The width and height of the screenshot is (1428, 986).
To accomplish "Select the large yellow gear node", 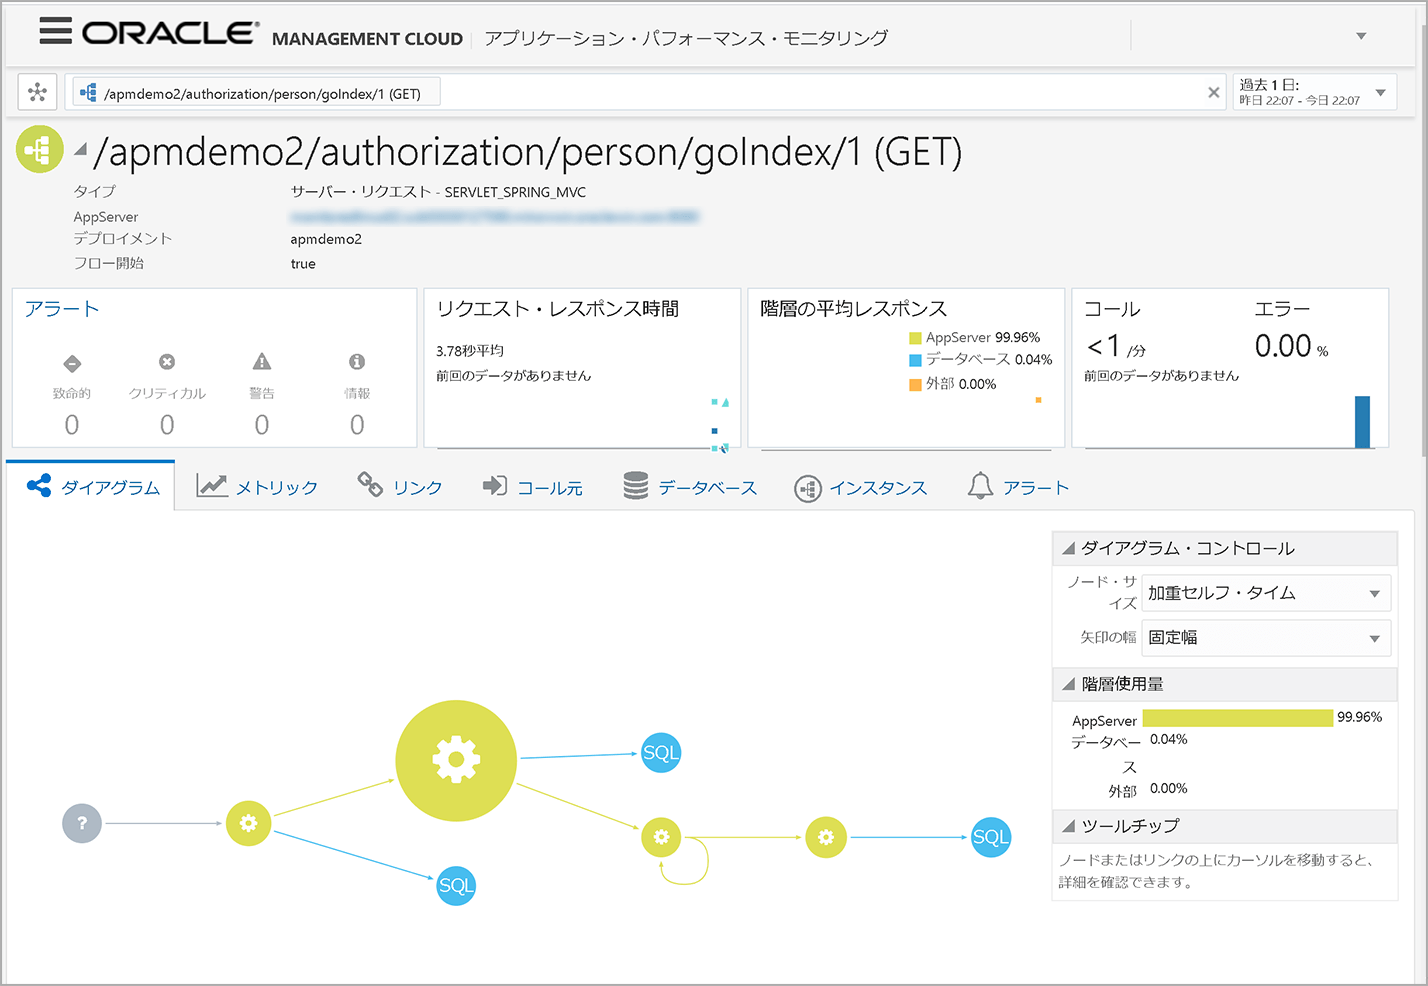I will tap(456, 761).
